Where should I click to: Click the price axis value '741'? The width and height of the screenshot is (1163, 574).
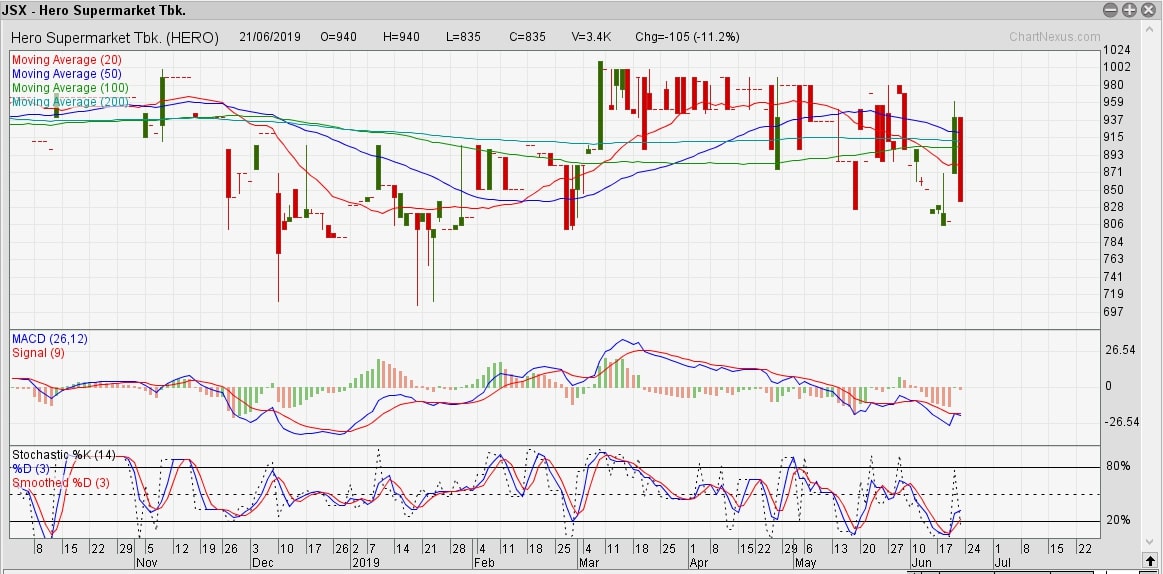(1115, 277)
